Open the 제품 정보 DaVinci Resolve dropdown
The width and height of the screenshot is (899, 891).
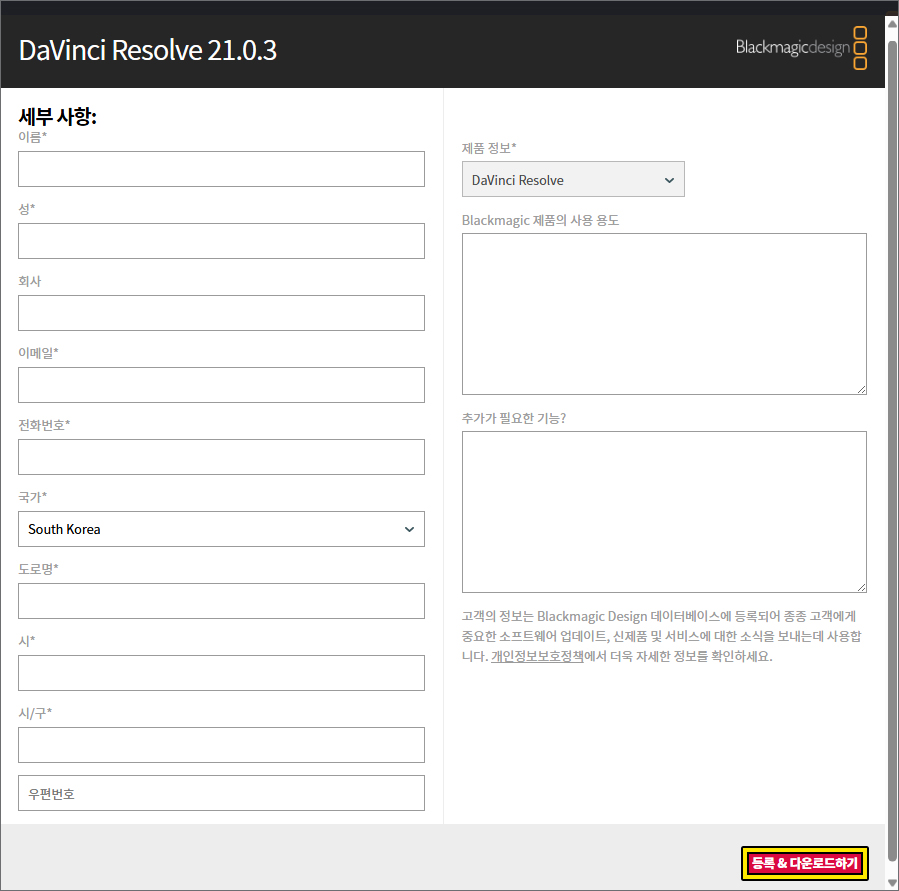click(573, 179)
